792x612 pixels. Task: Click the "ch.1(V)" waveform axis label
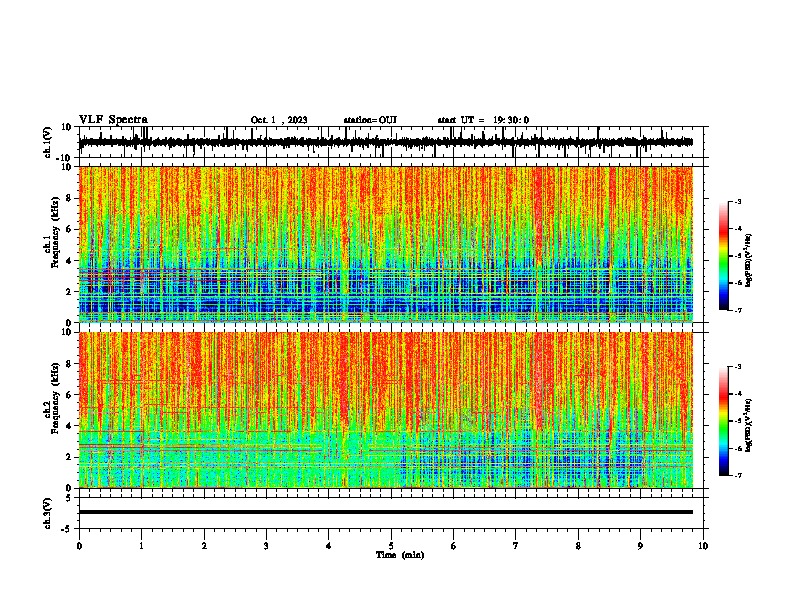[x=48, y=142]
